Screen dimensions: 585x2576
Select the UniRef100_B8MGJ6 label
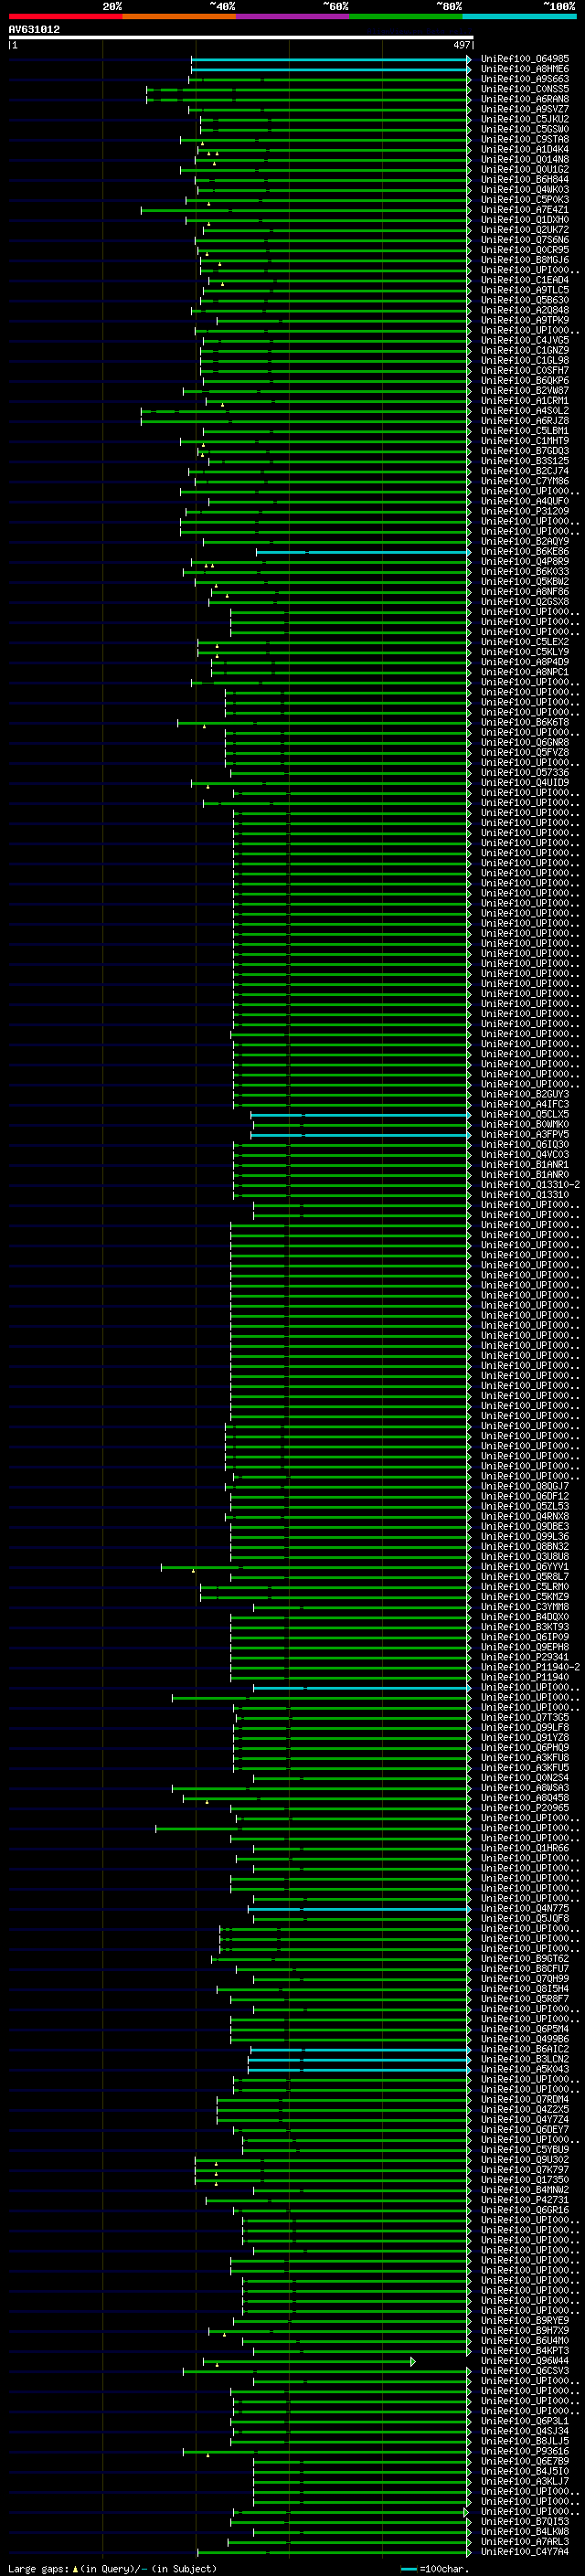[x=525, y=260]
